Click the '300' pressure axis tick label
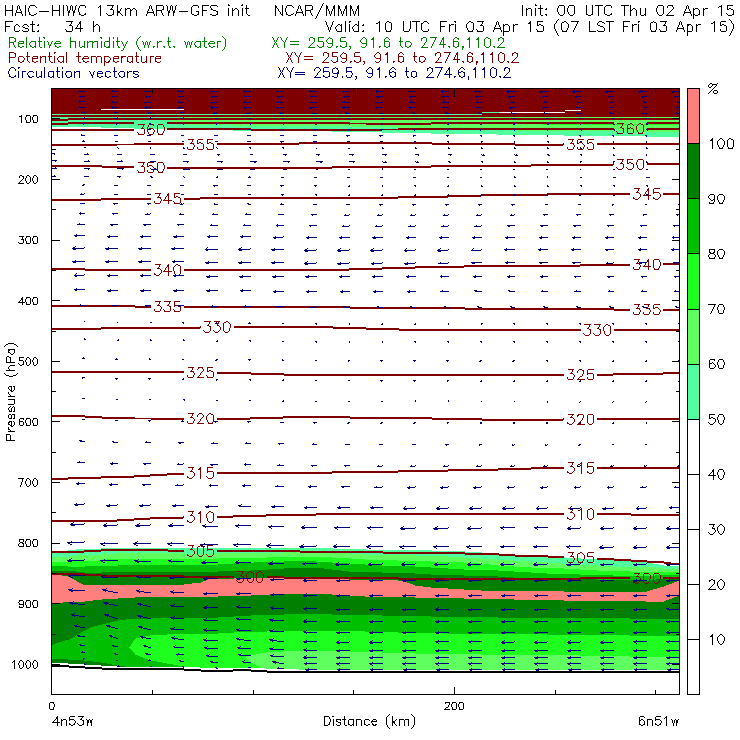 (28, 240)
